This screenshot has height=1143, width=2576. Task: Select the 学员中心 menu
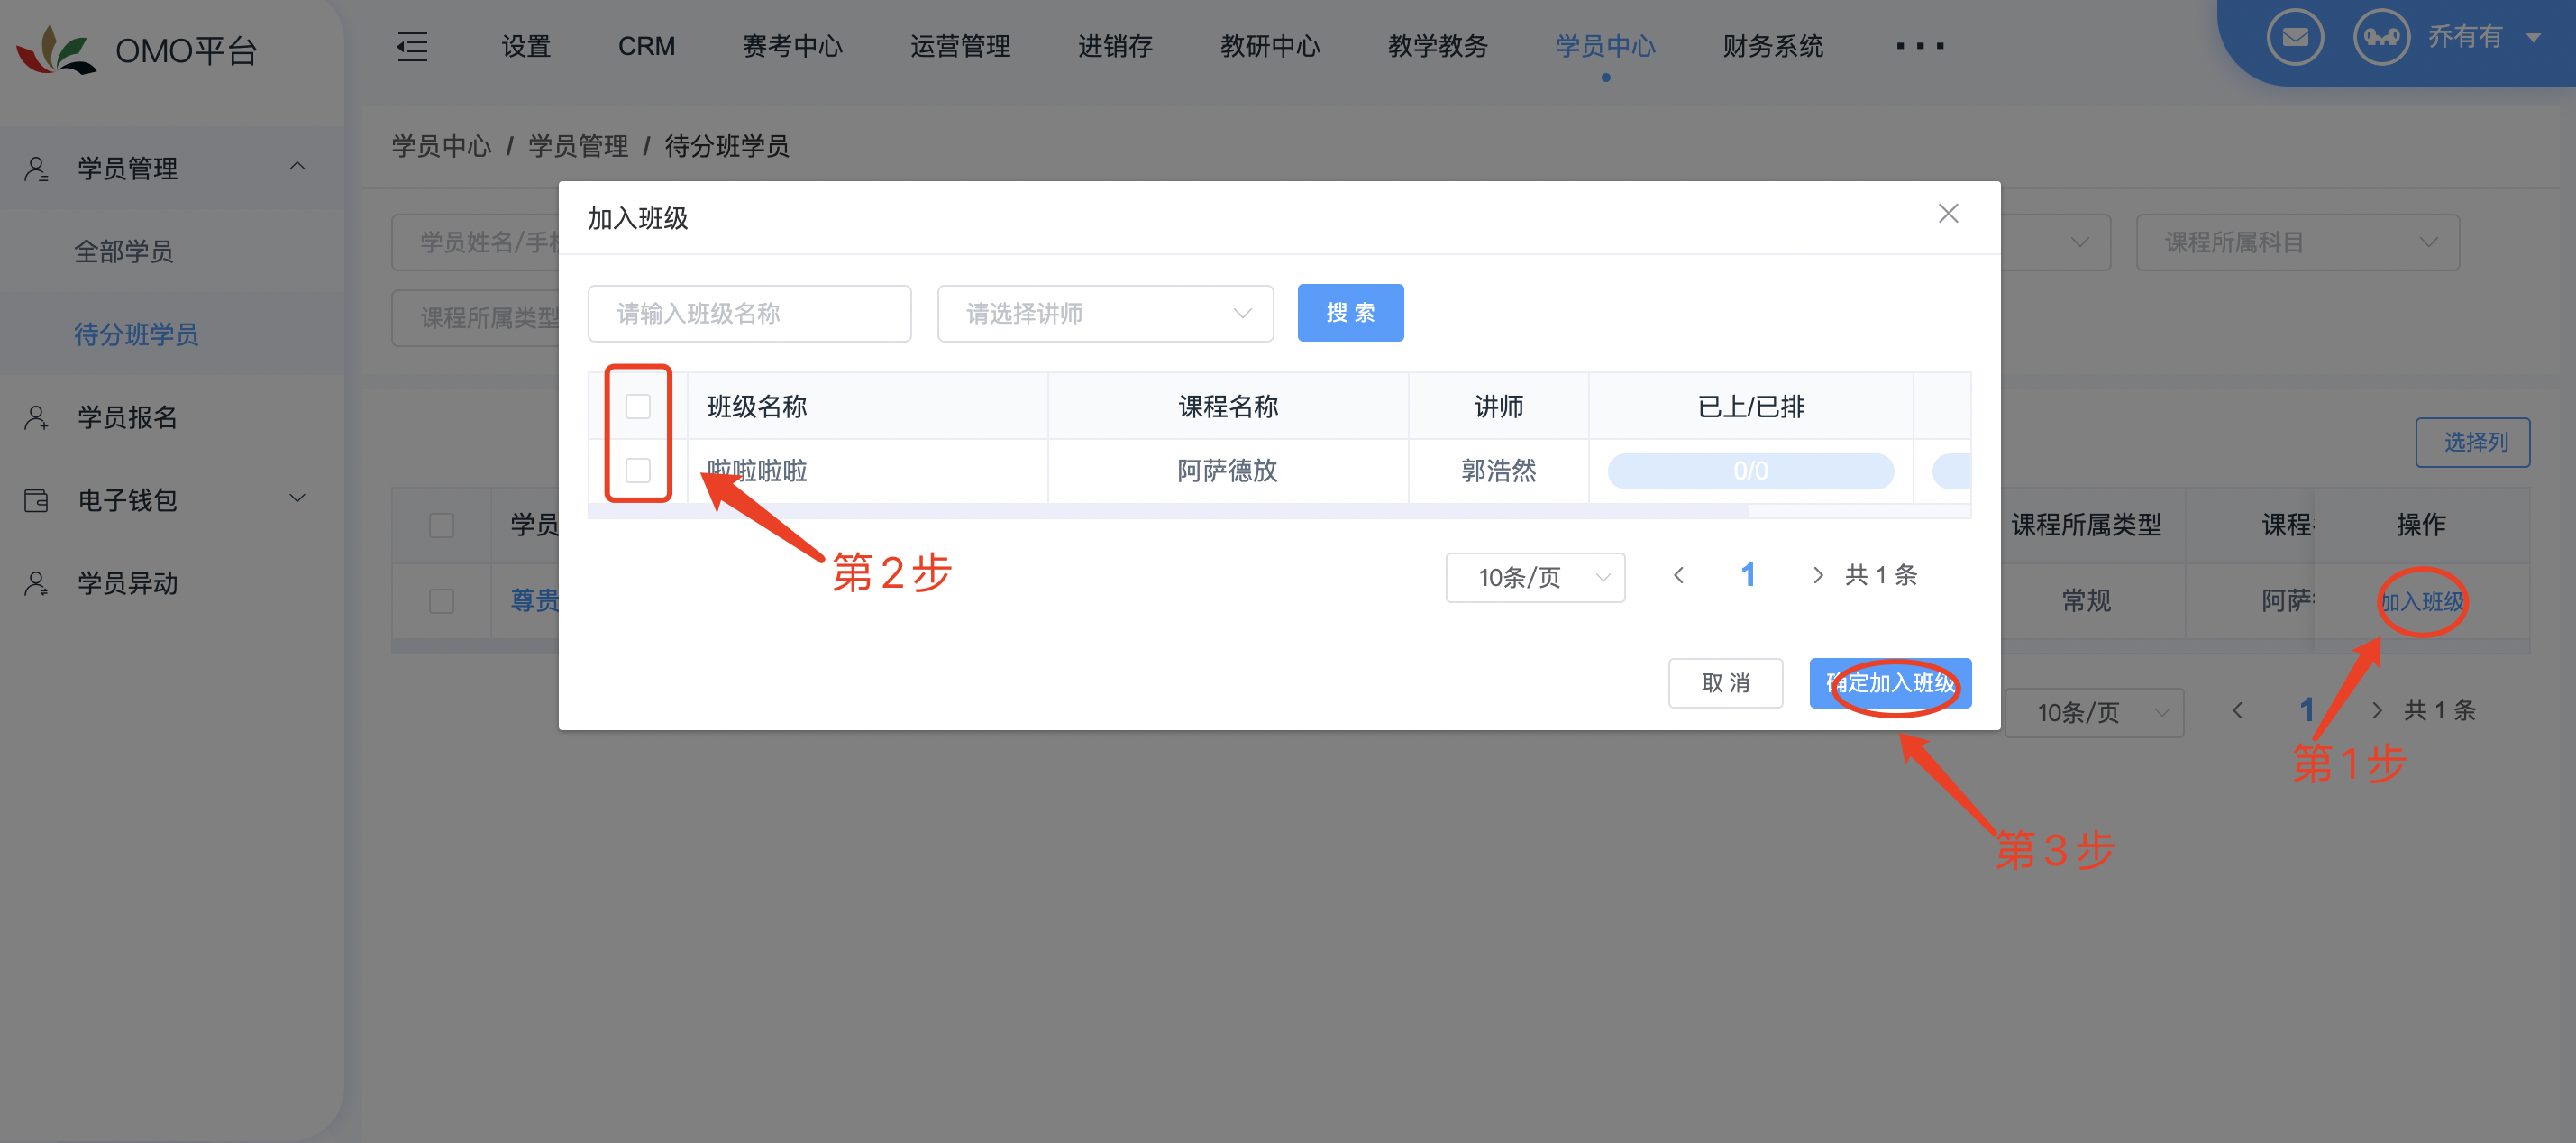tap(1605, 46)
